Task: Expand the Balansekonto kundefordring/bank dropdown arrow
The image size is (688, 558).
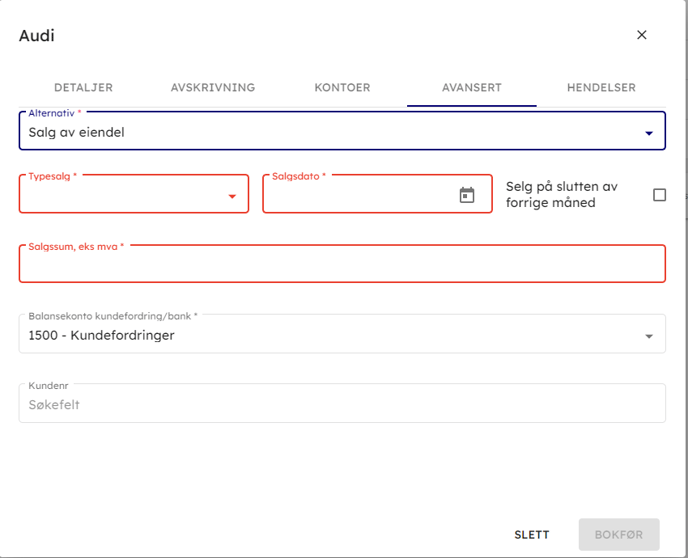Action: (x=649, y=336)
